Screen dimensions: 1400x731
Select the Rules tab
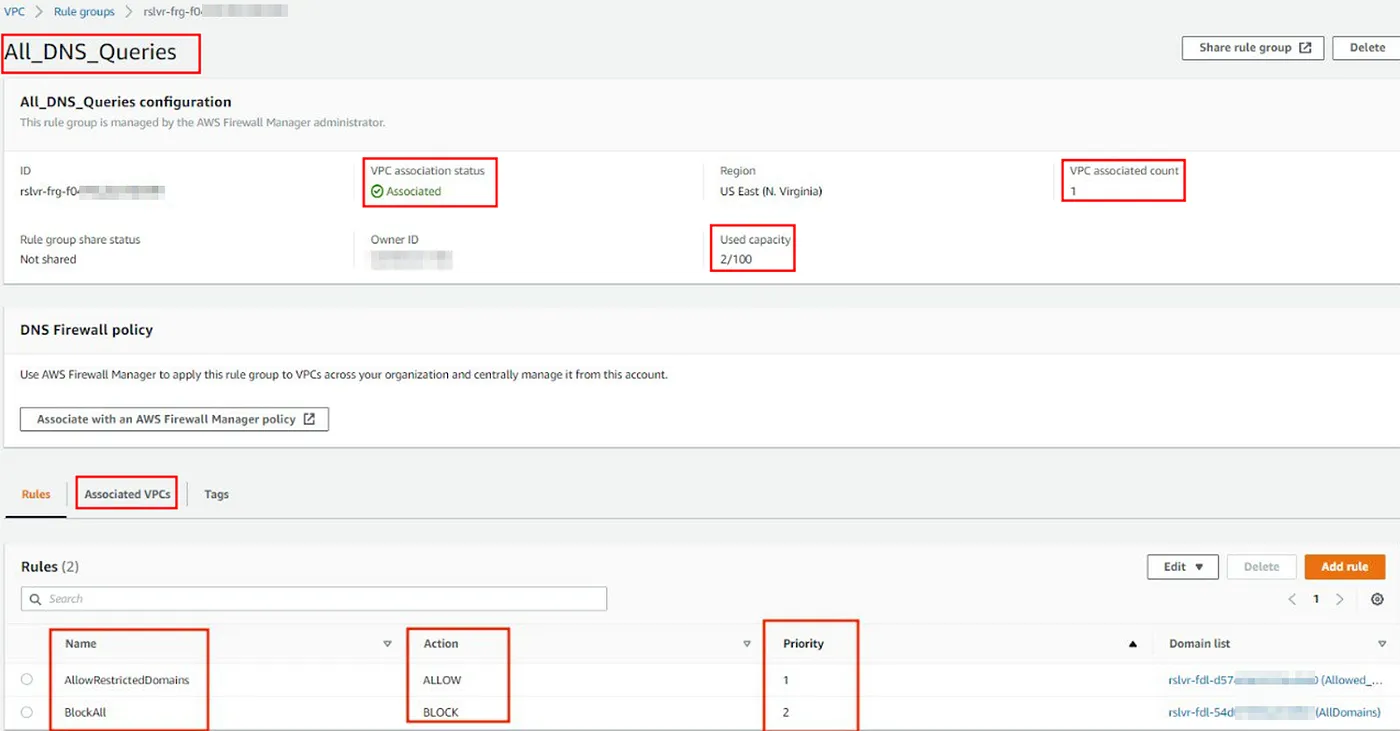[36, 494]
